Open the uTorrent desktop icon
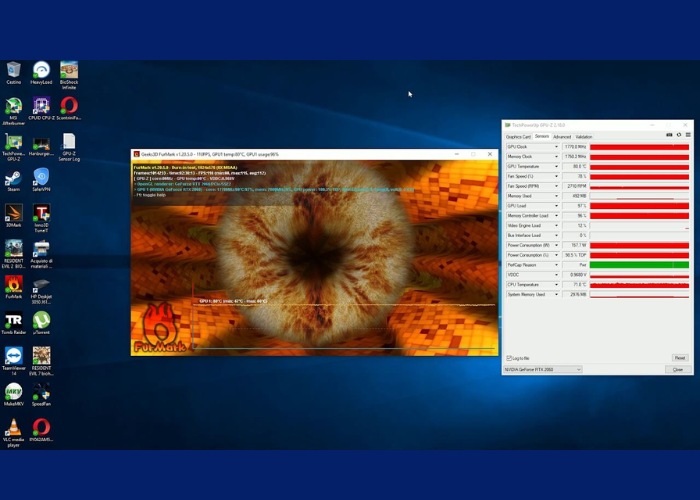The image size is (700, 500). [x=41, y=321]
